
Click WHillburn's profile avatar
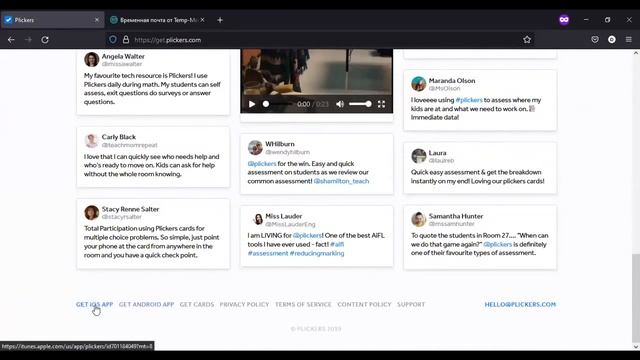255,147
